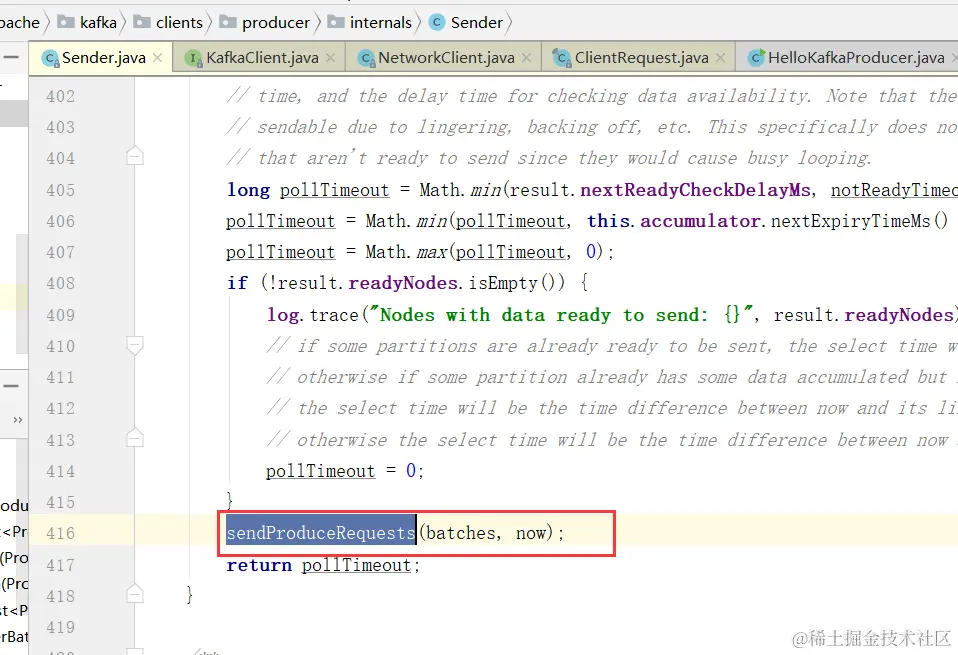Click the kafka folder icon in breadcrumb

[65, 22]
